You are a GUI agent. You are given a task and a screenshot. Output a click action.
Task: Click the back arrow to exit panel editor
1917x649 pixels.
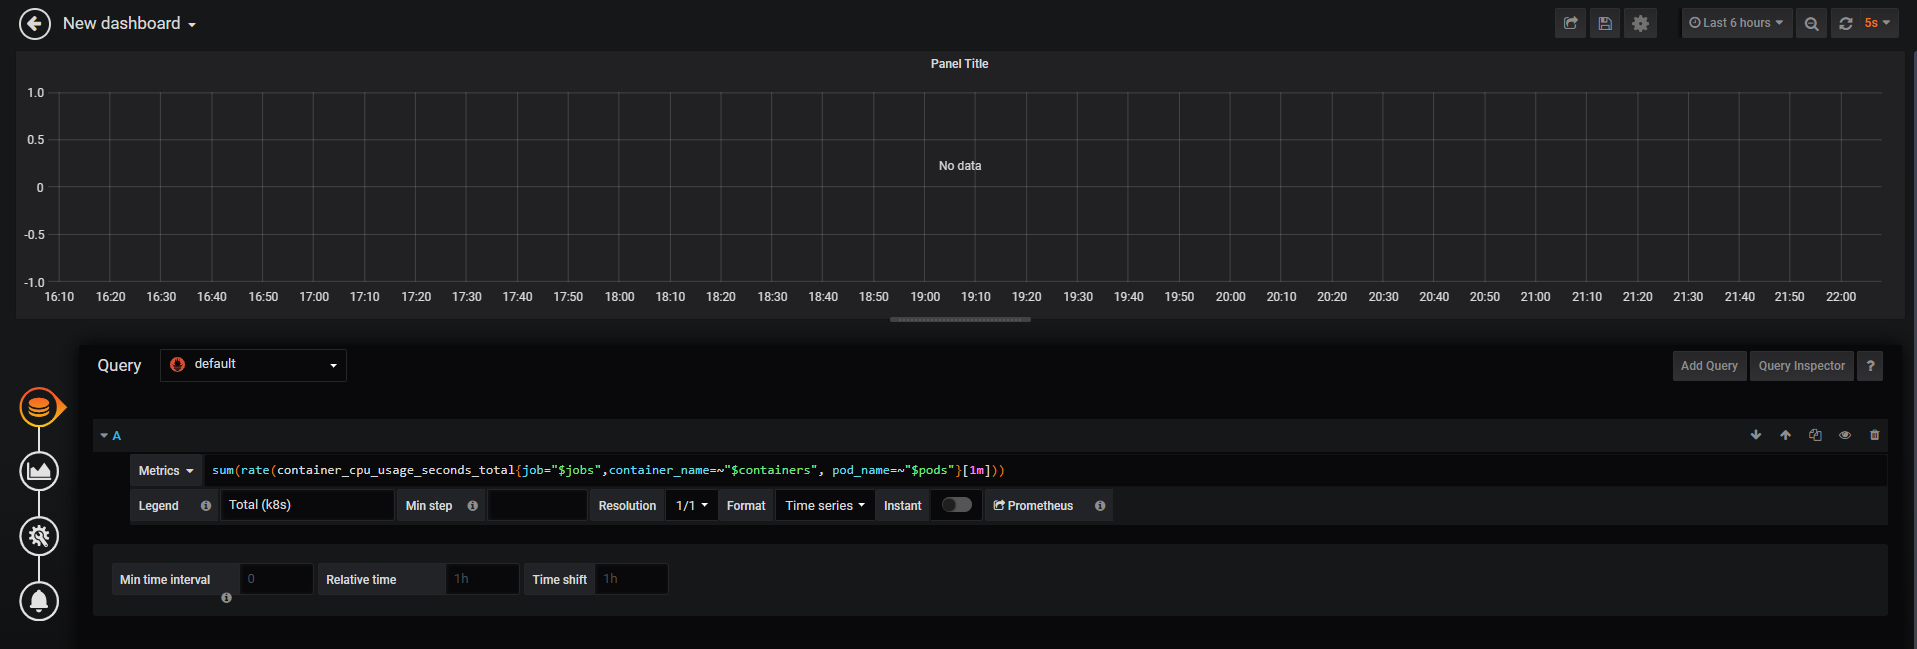click(x=35, y=24)
